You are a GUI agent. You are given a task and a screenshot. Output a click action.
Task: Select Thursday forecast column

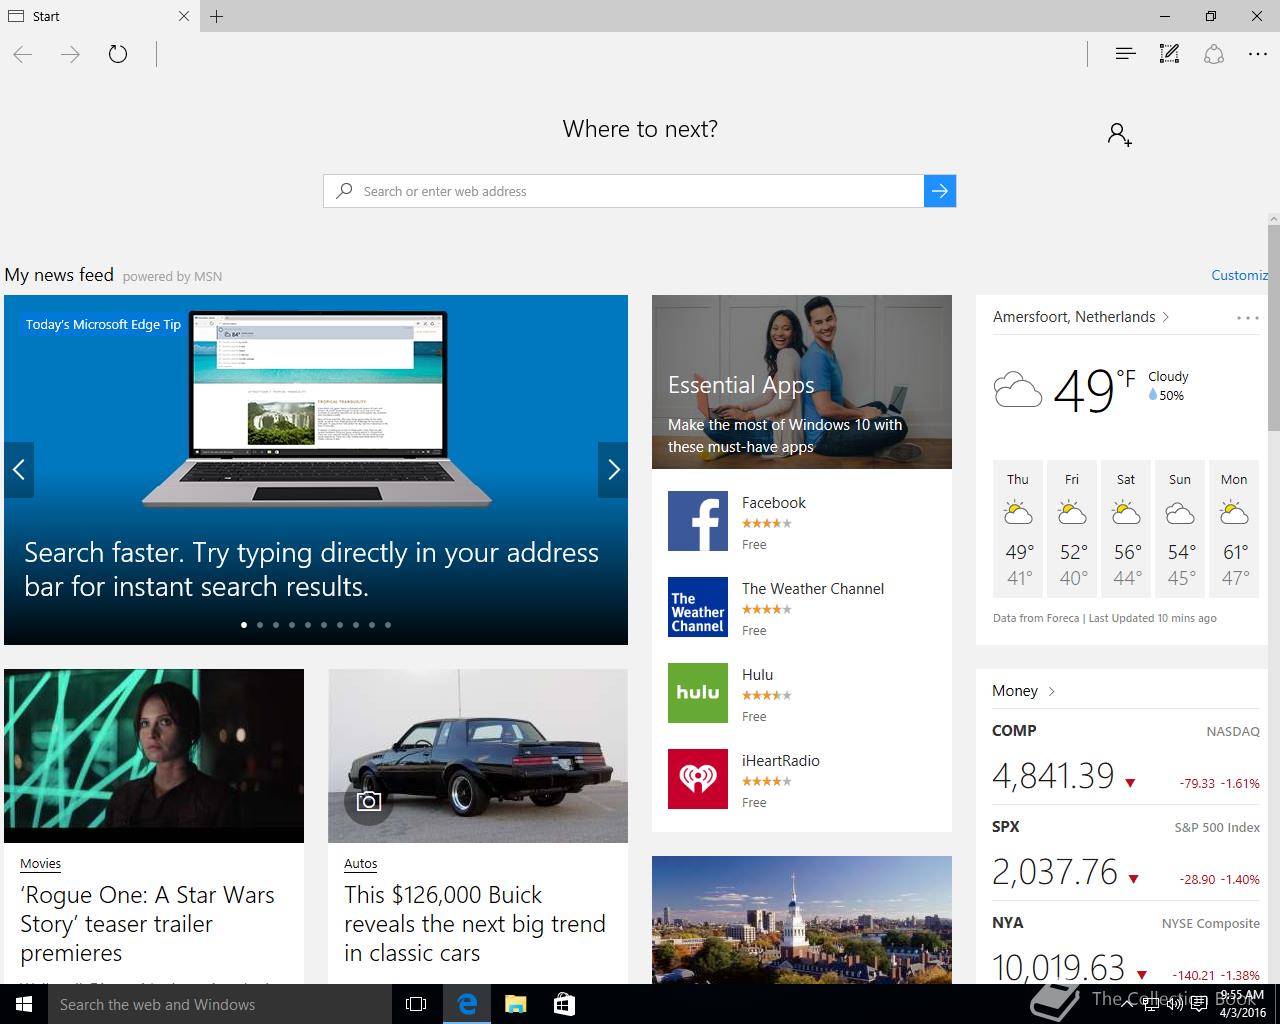pos(1018,529)
